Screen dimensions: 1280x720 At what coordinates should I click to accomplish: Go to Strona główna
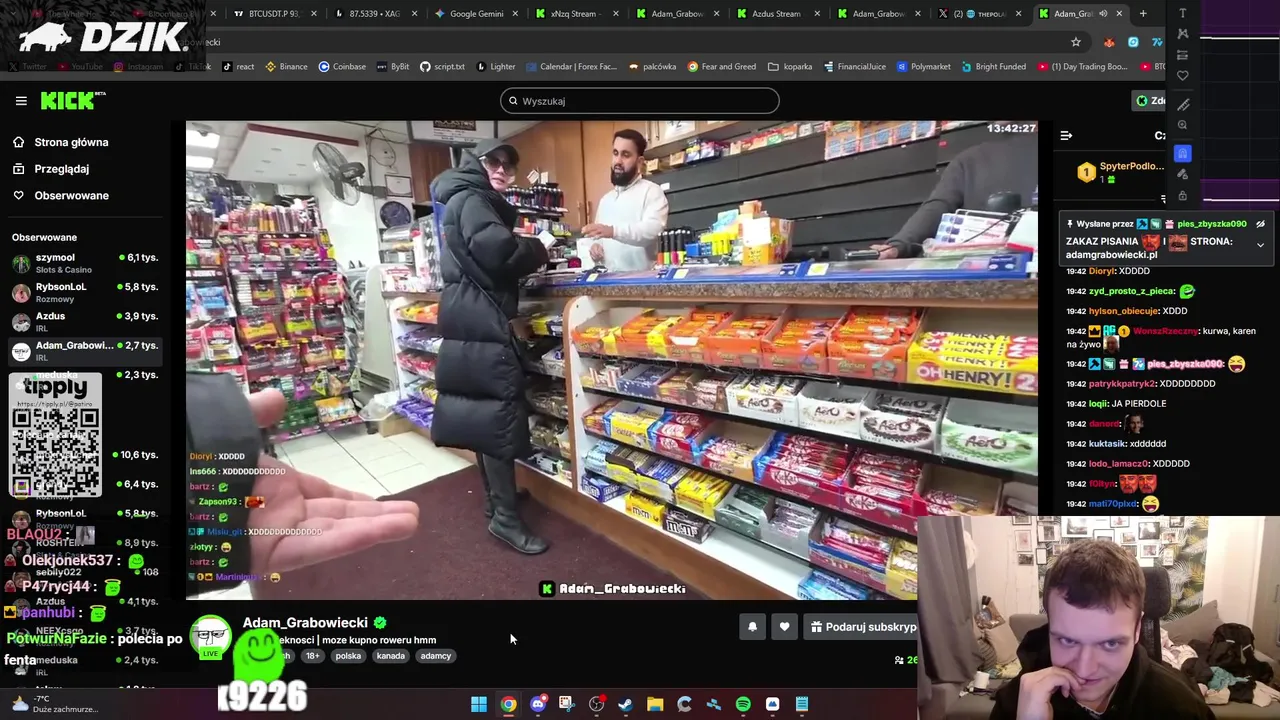coord(71,142)
